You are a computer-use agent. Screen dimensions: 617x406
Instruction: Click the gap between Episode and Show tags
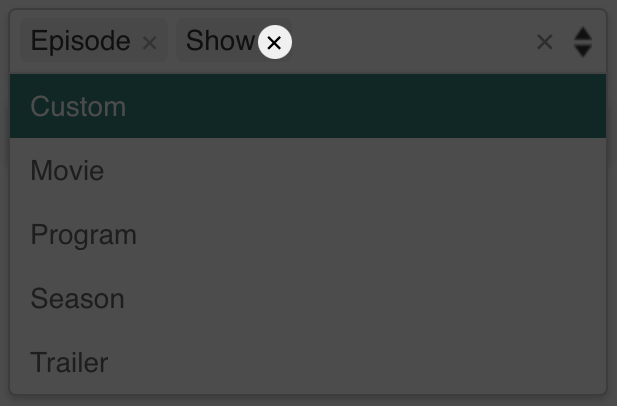(172, 40)
